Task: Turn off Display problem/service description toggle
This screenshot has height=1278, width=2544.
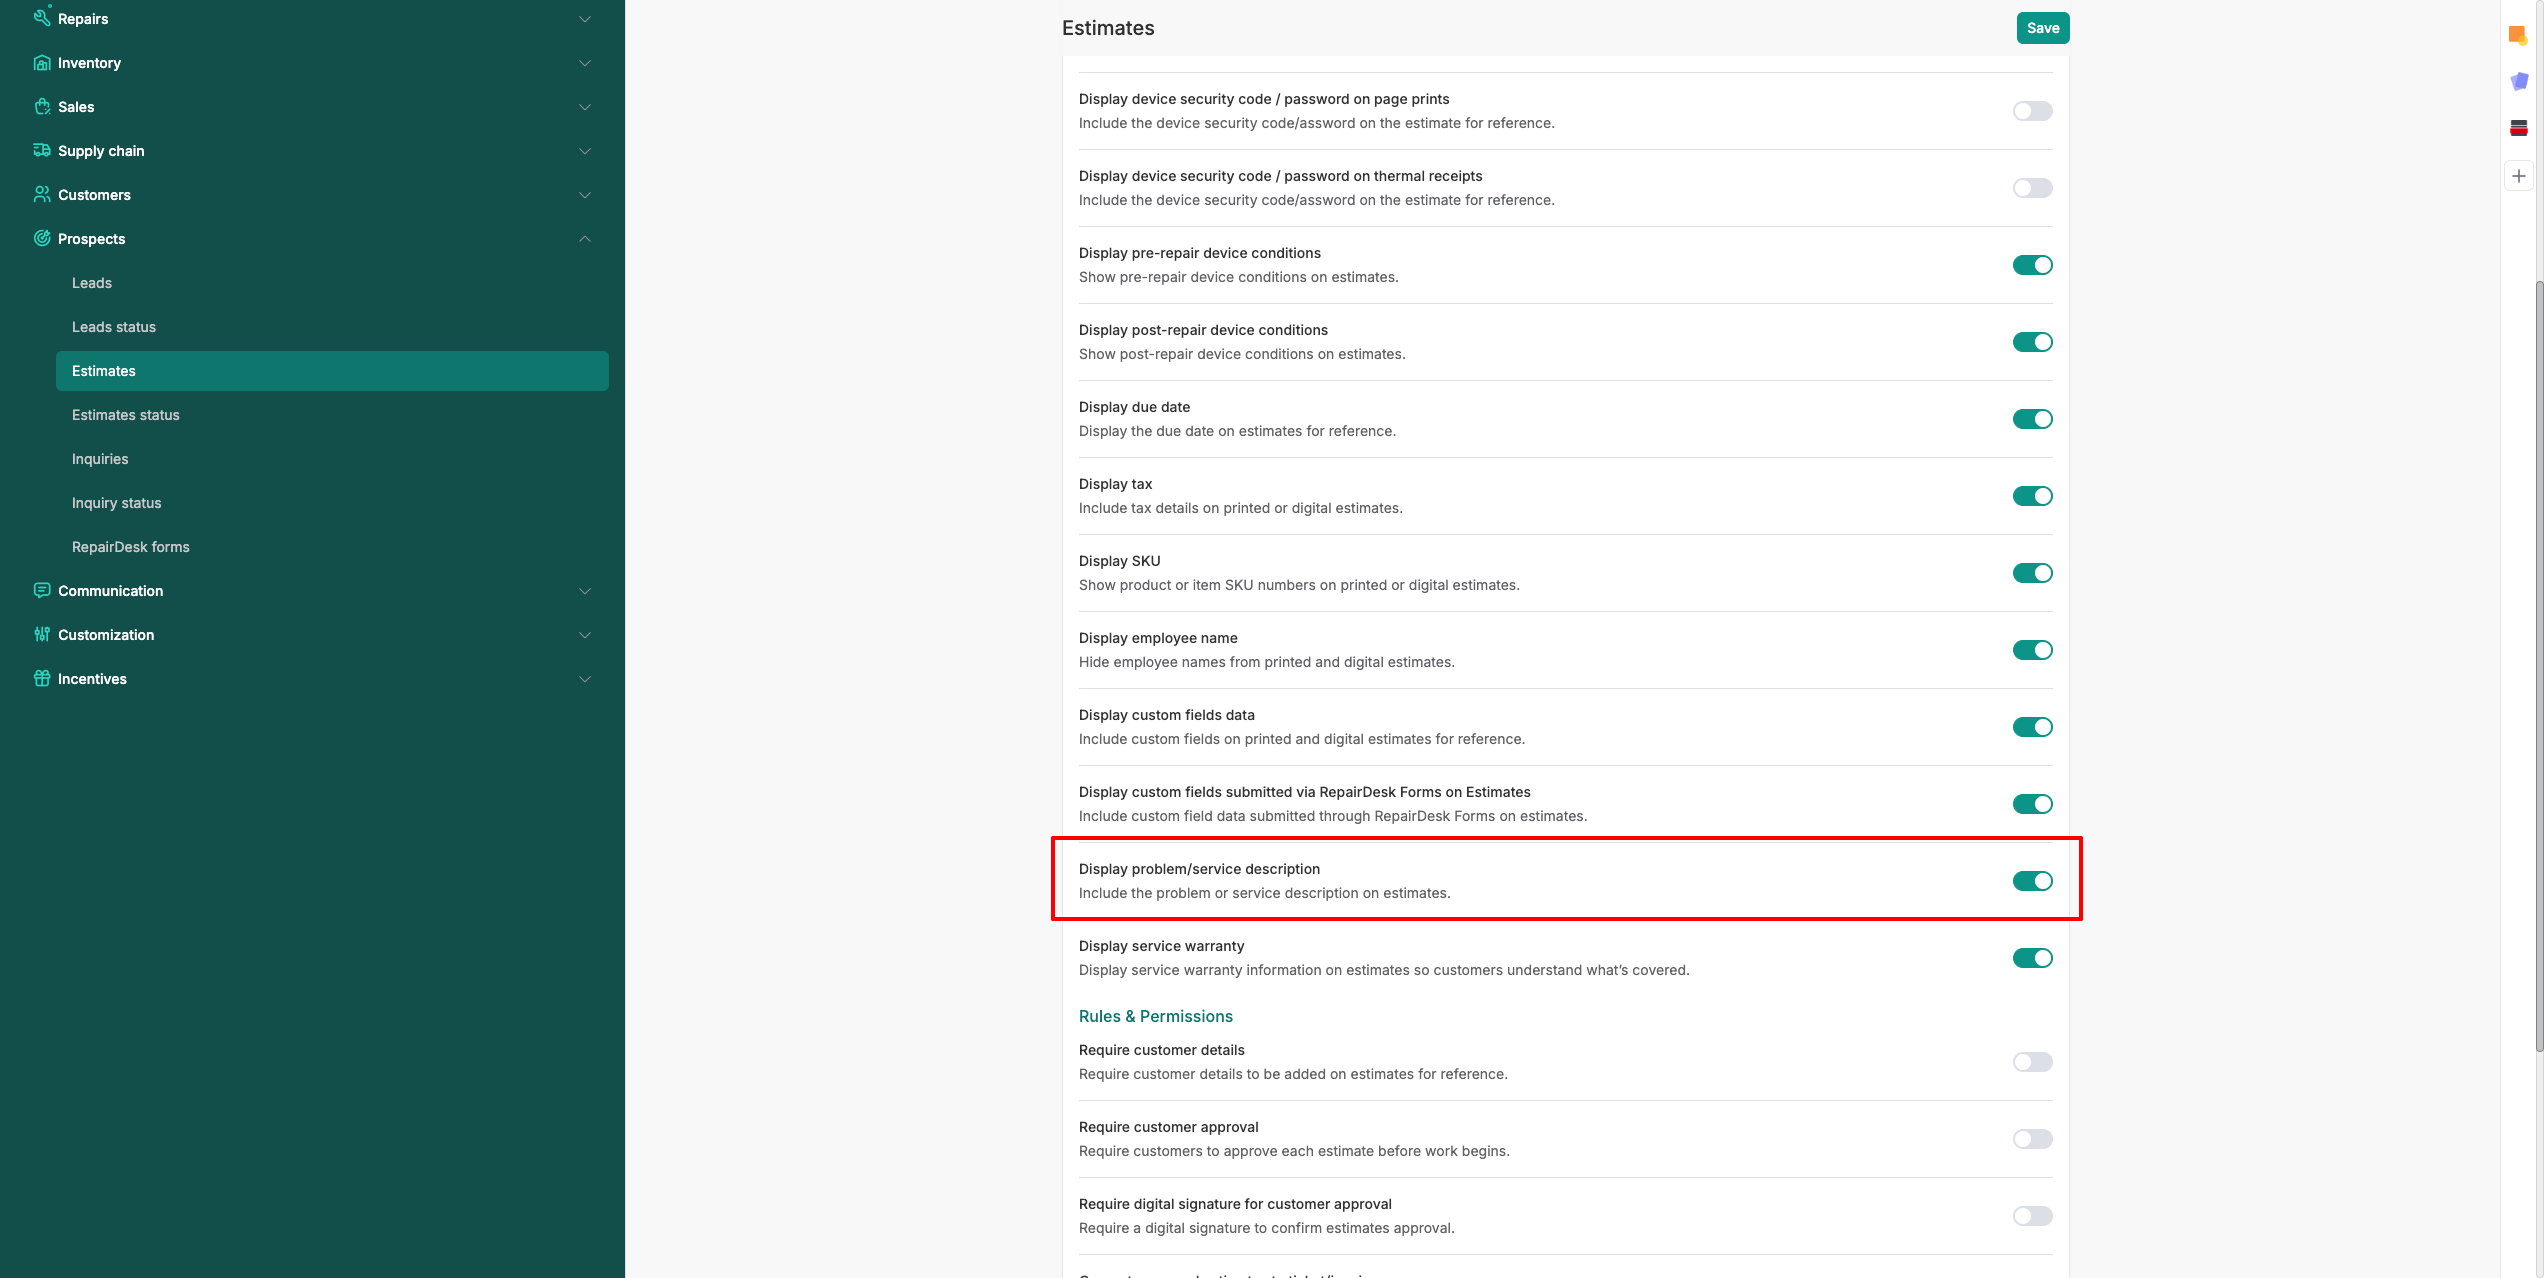Action: coord(2032,881)
